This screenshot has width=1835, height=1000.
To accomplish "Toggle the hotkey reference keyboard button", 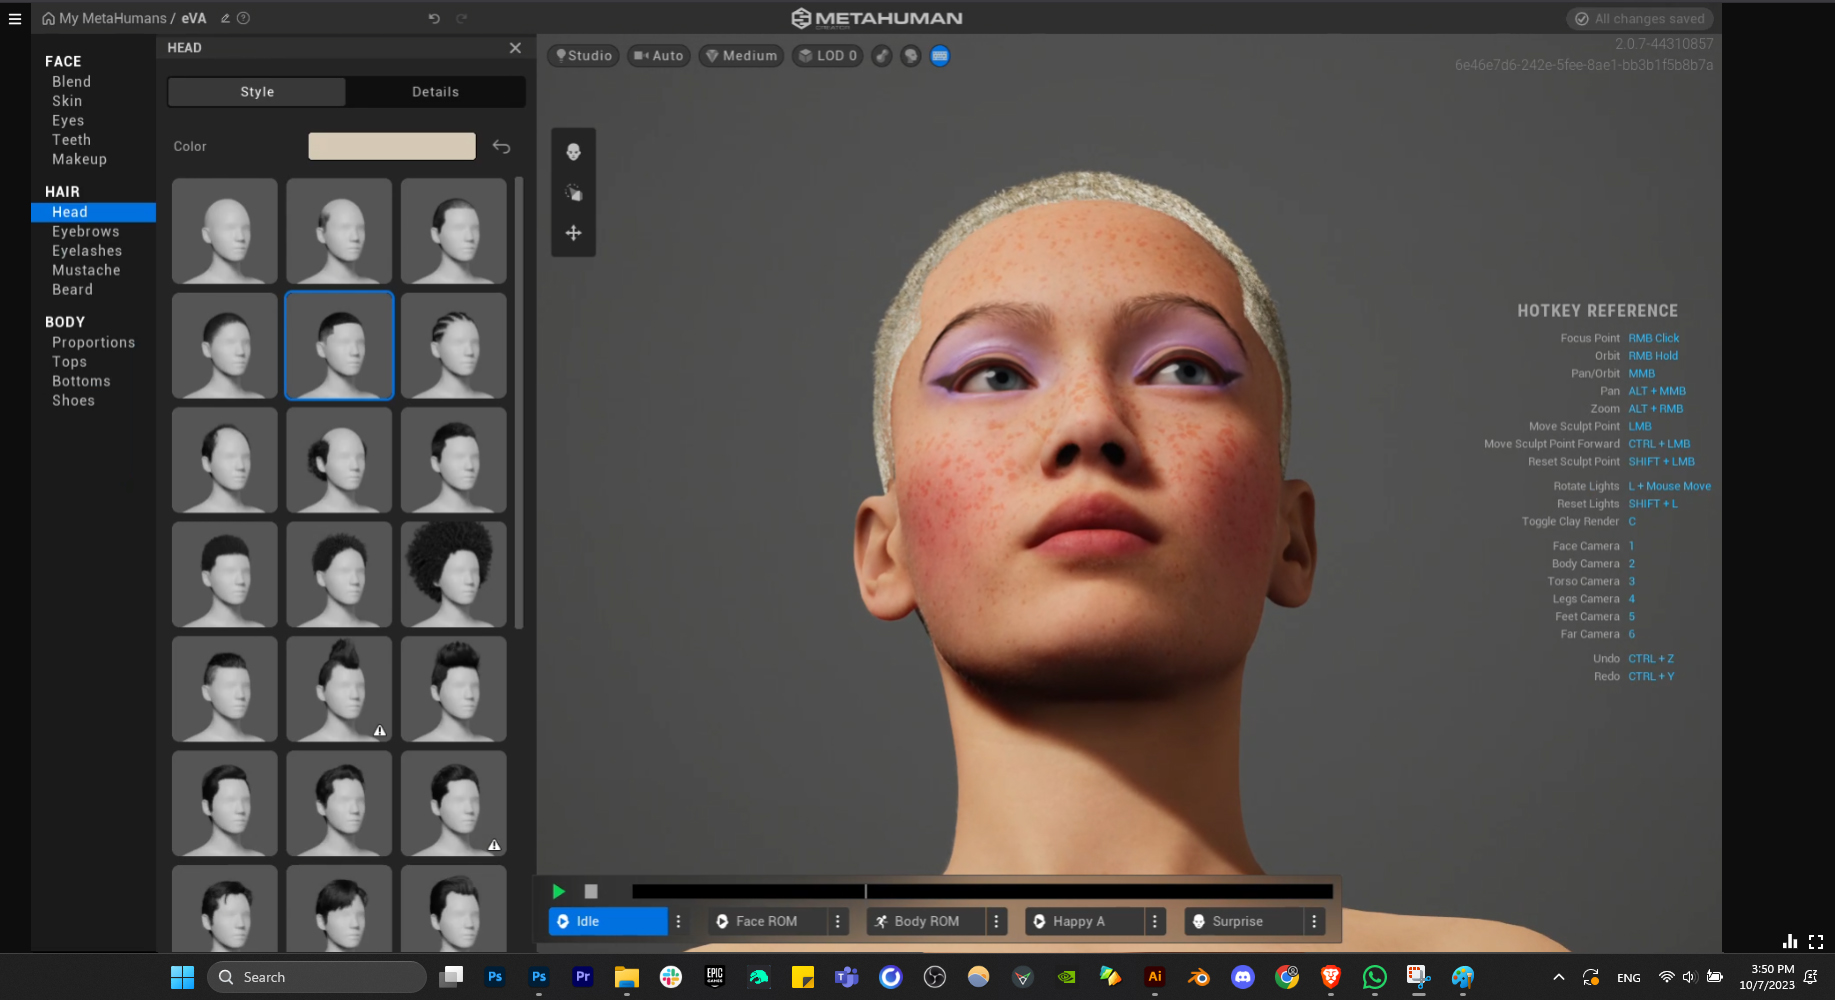I will click(940, 56).
